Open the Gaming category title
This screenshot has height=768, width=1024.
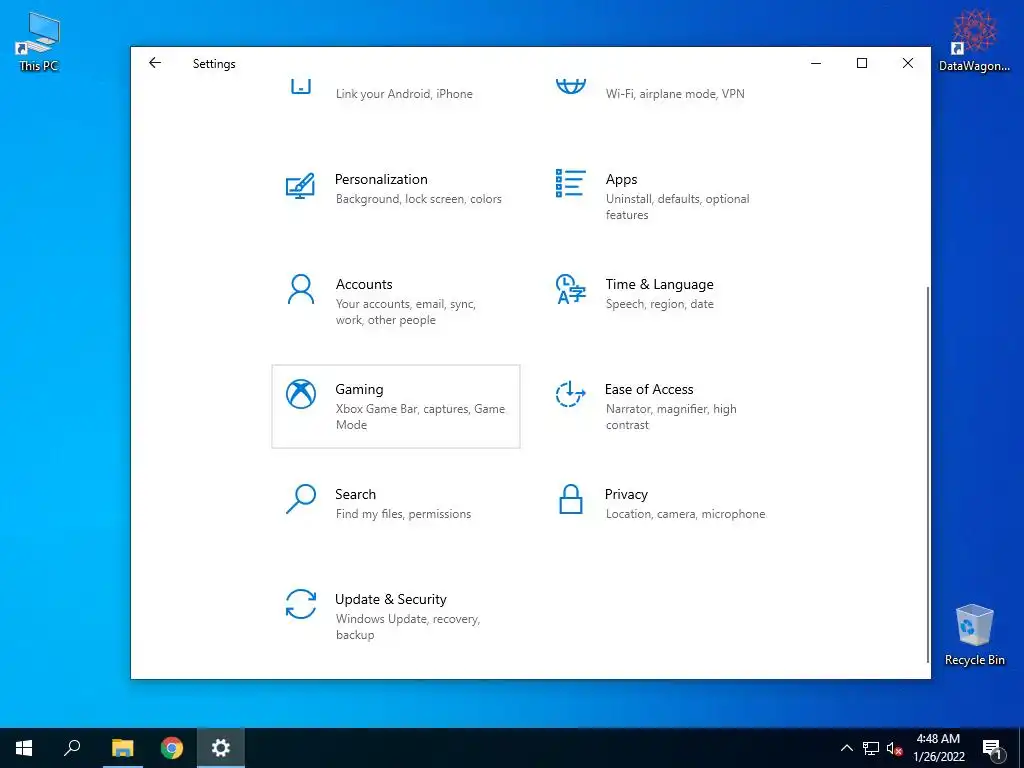359,389
